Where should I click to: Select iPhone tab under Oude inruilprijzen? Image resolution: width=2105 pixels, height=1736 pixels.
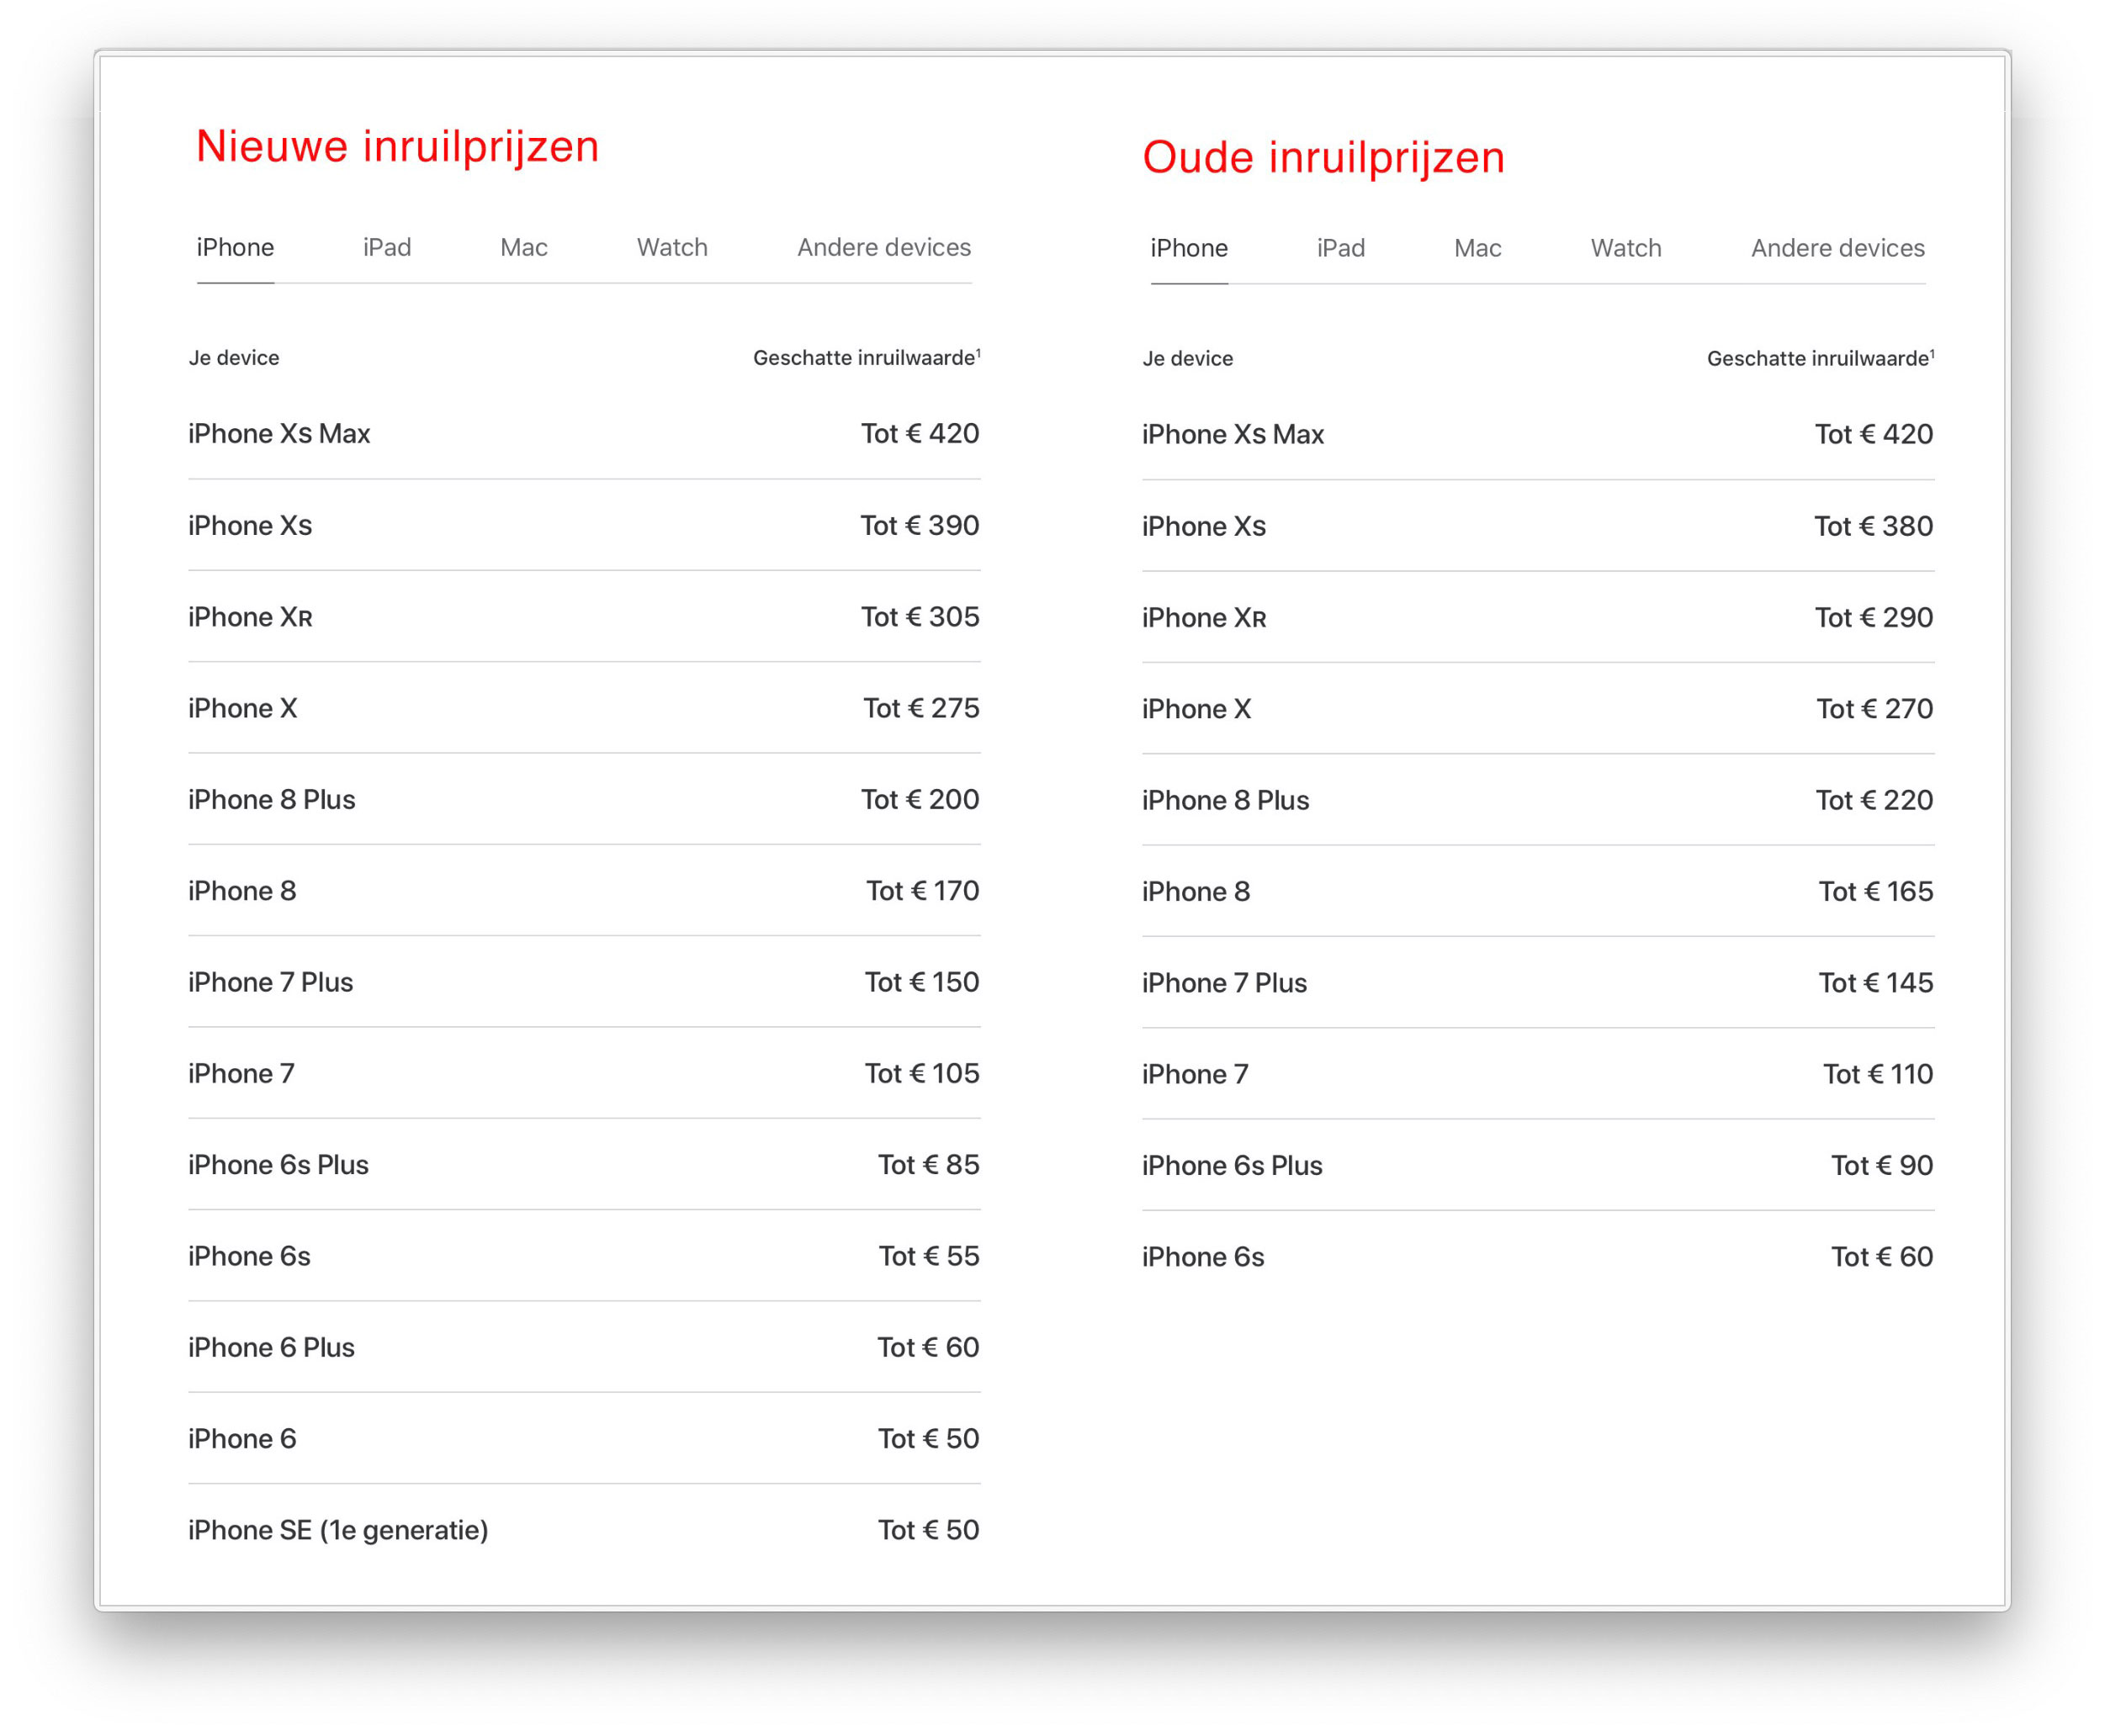coord(1189,248)
